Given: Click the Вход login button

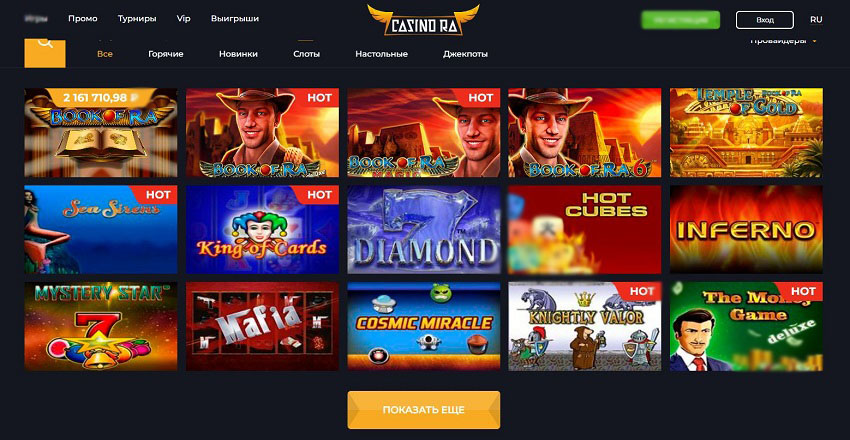Looking at the screenshot, I should tap(764, 20).
